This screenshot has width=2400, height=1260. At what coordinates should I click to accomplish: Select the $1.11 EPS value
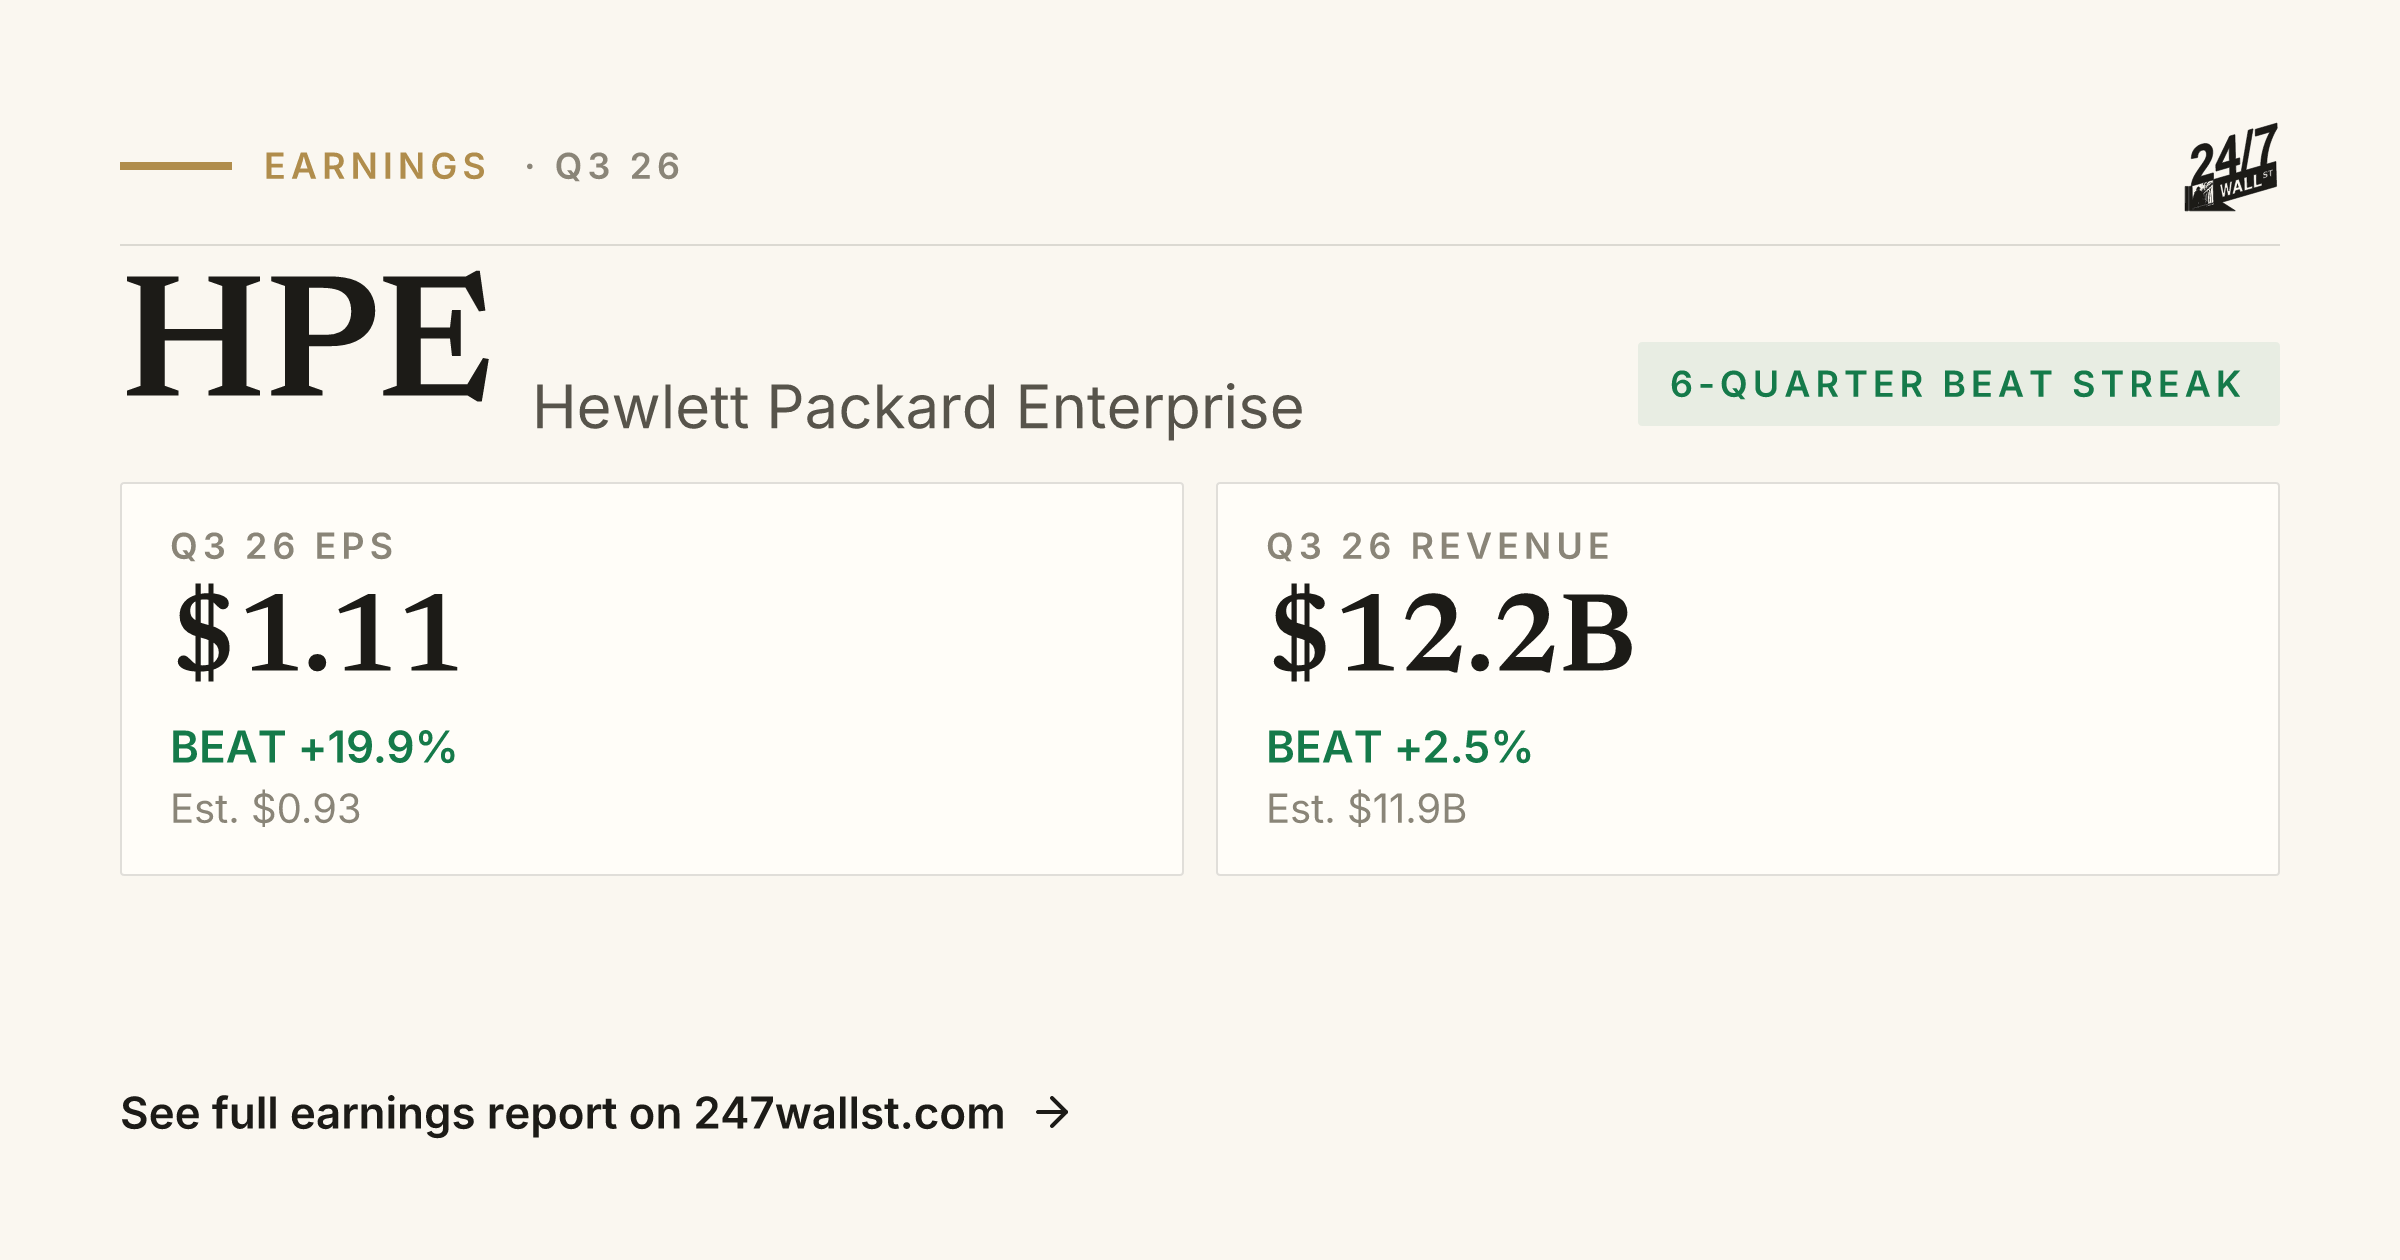(317, 632)
